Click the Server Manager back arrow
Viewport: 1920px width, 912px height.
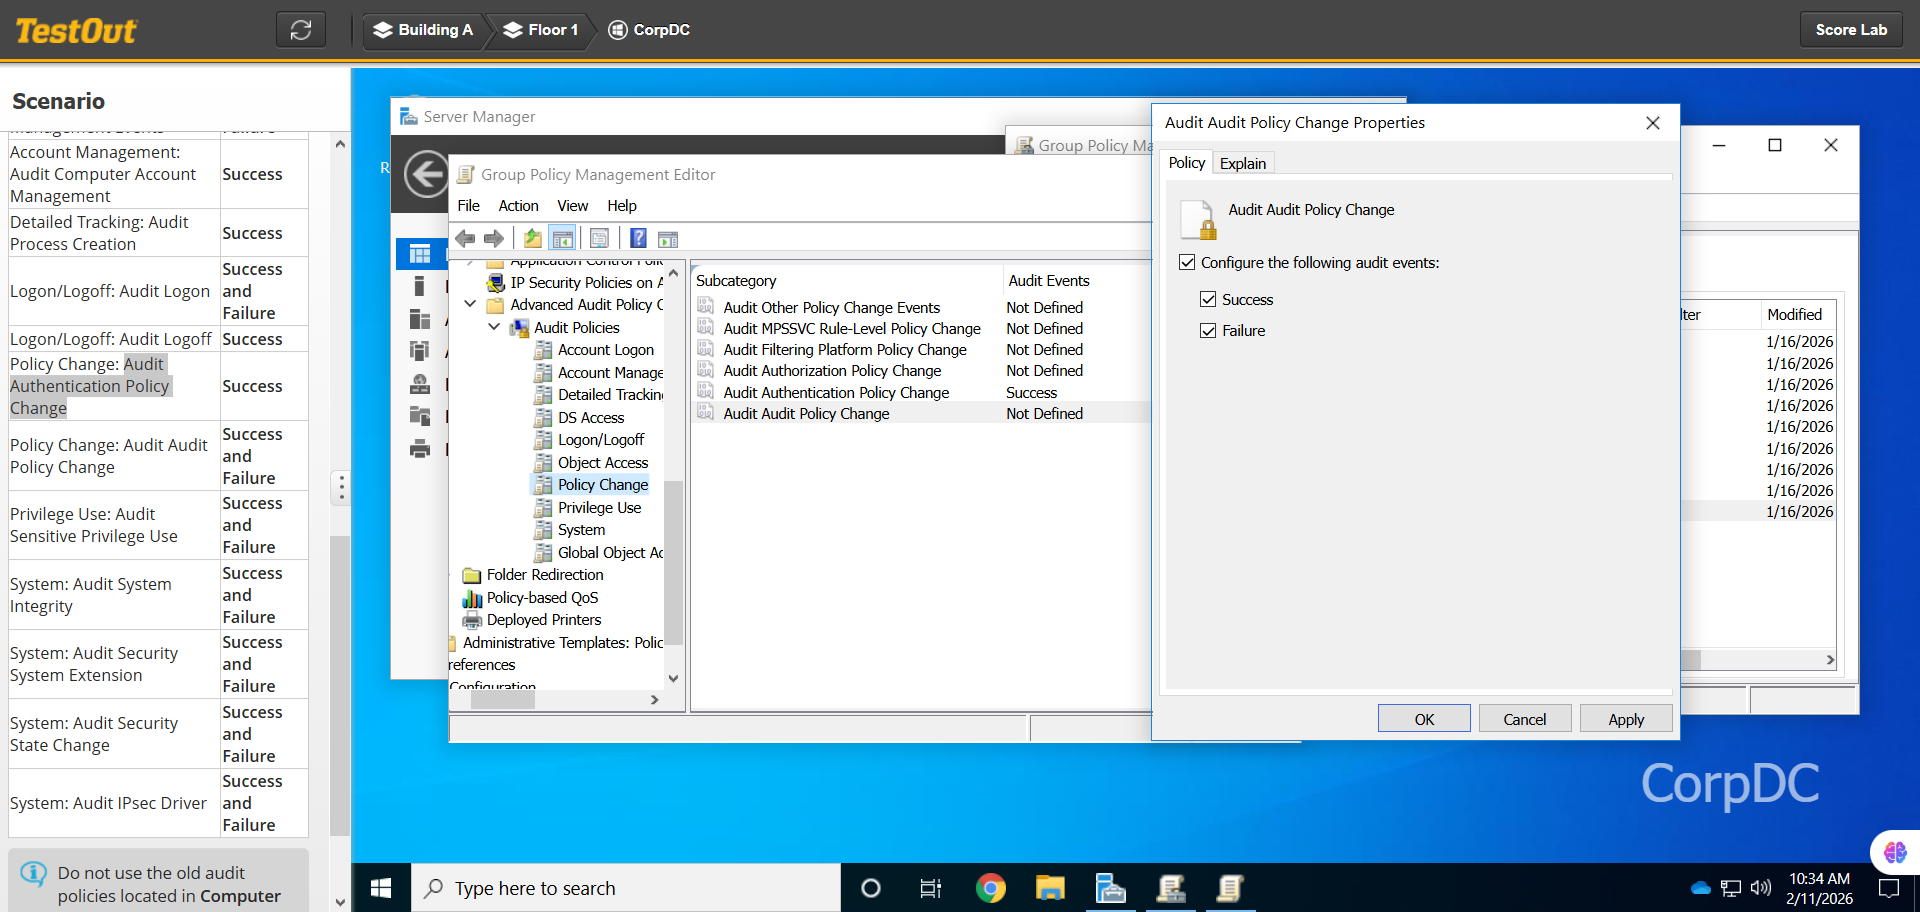(427, 175)
